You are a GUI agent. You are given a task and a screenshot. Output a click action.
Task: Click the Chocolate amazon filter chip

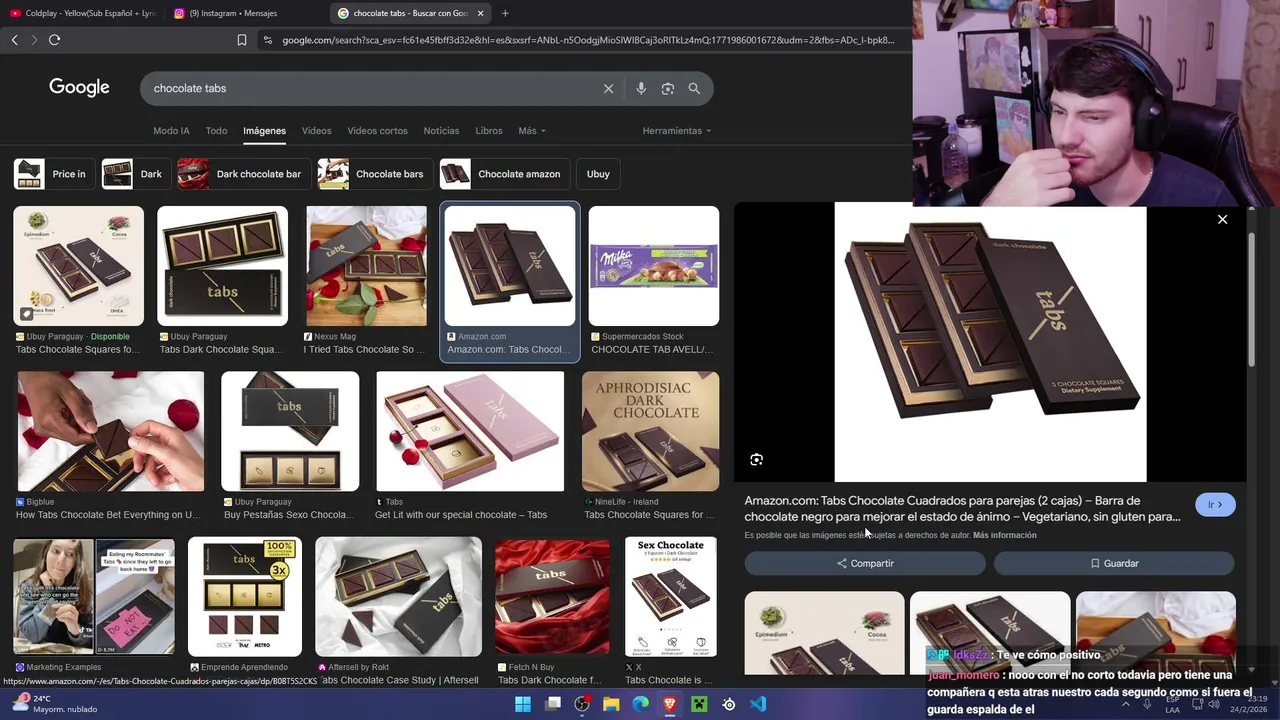504,174
